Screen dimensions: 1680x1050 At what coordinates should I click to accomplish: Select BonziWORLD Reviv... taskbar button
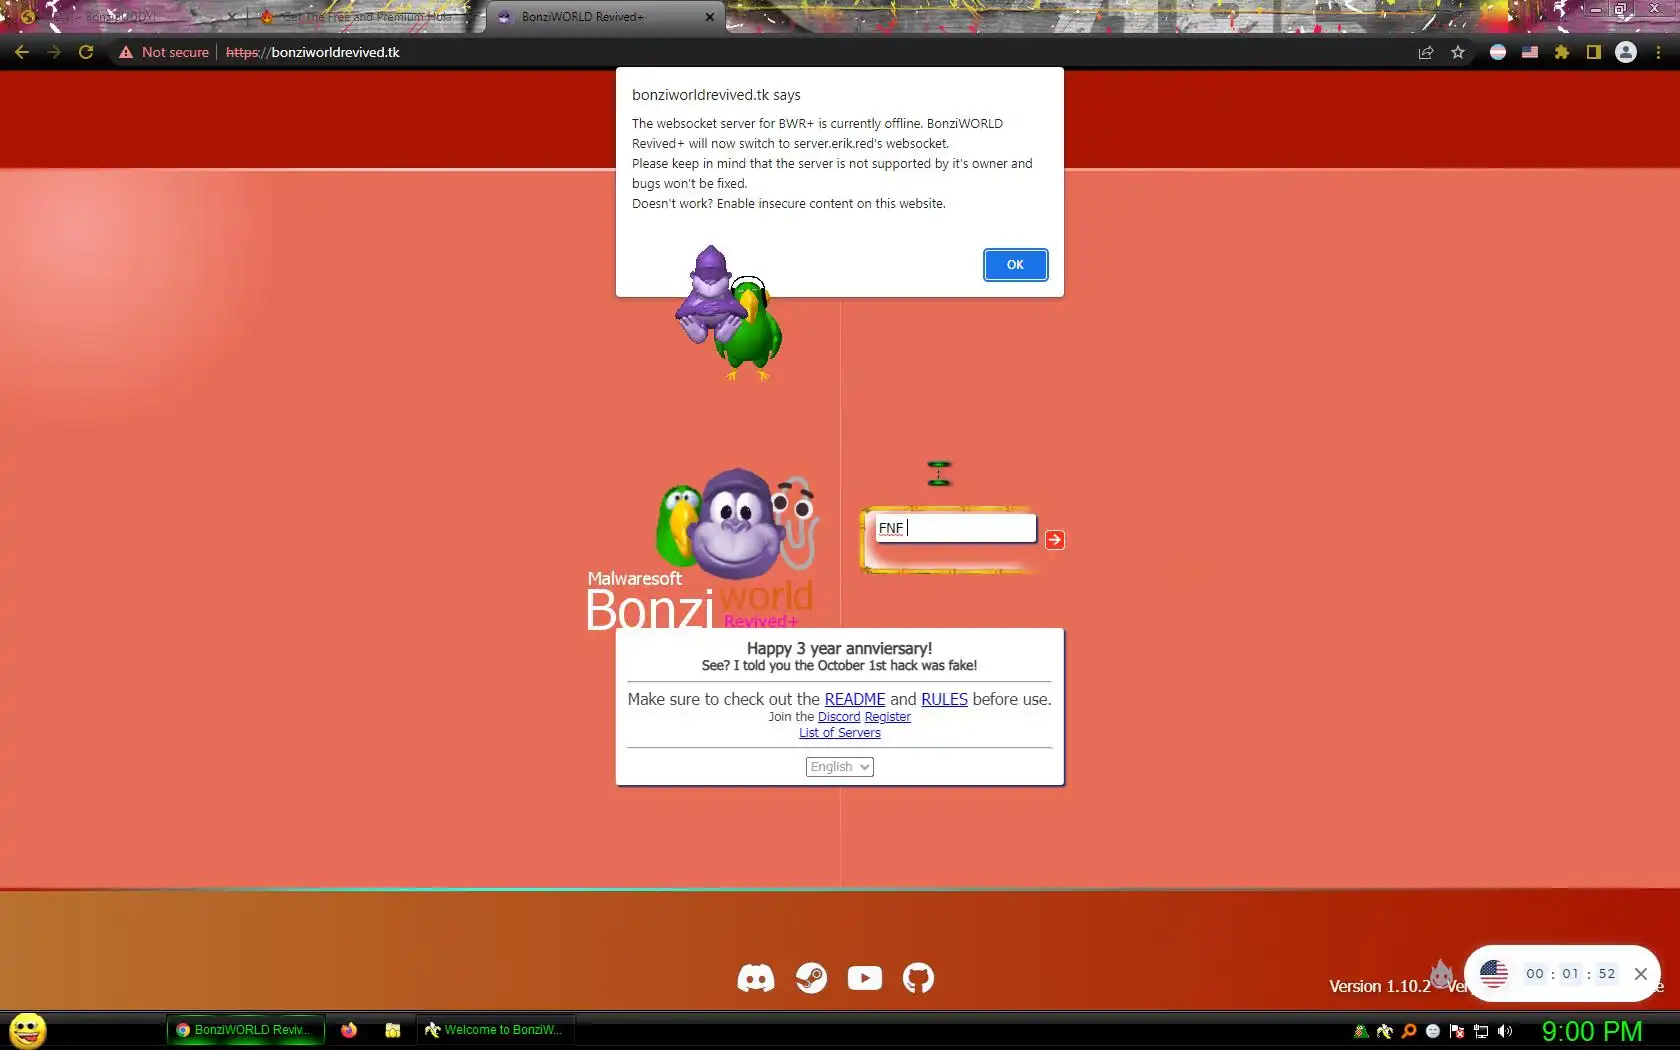coord(246,1030)
